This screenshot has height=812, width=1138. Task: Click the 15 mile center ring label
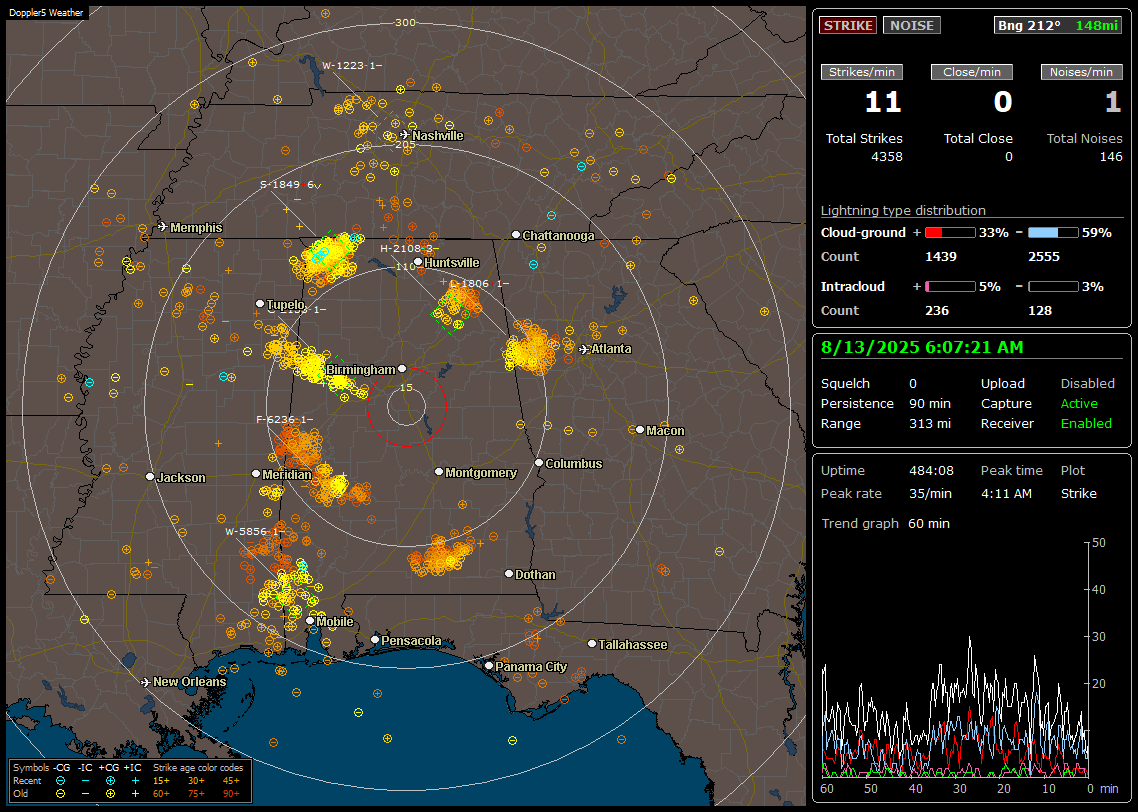[x=406, y=387]
